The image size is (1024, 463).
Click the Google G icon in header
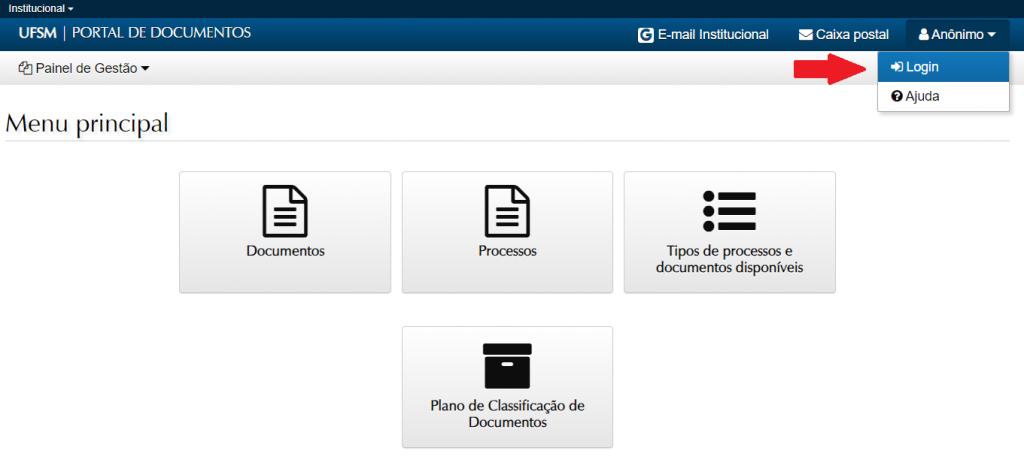[x=646, y=35]
